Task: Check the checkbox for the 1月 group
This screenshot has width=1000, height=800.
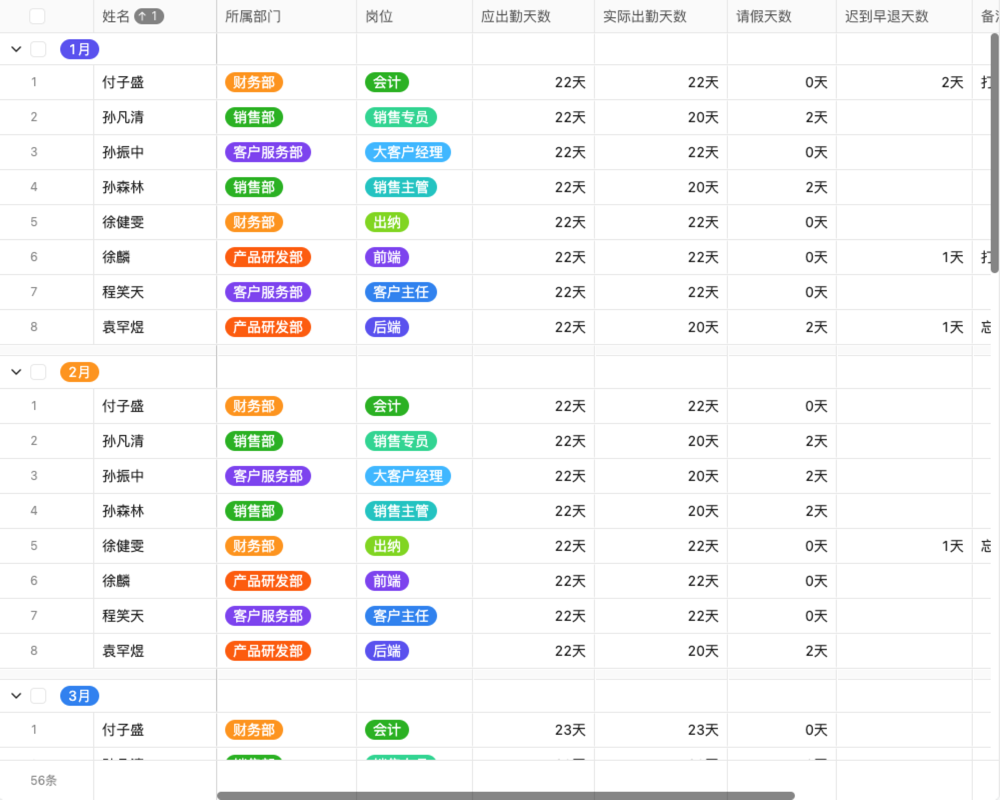Action: pyautogui.click(x=38, y=48)
